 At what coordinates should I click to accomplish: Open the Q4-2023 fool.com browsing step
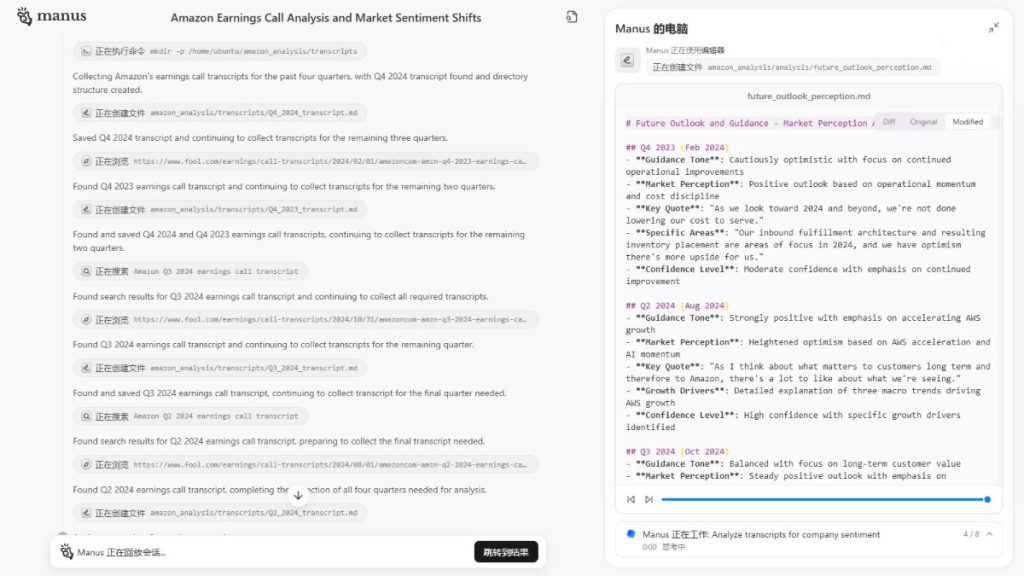coord(305,161)
